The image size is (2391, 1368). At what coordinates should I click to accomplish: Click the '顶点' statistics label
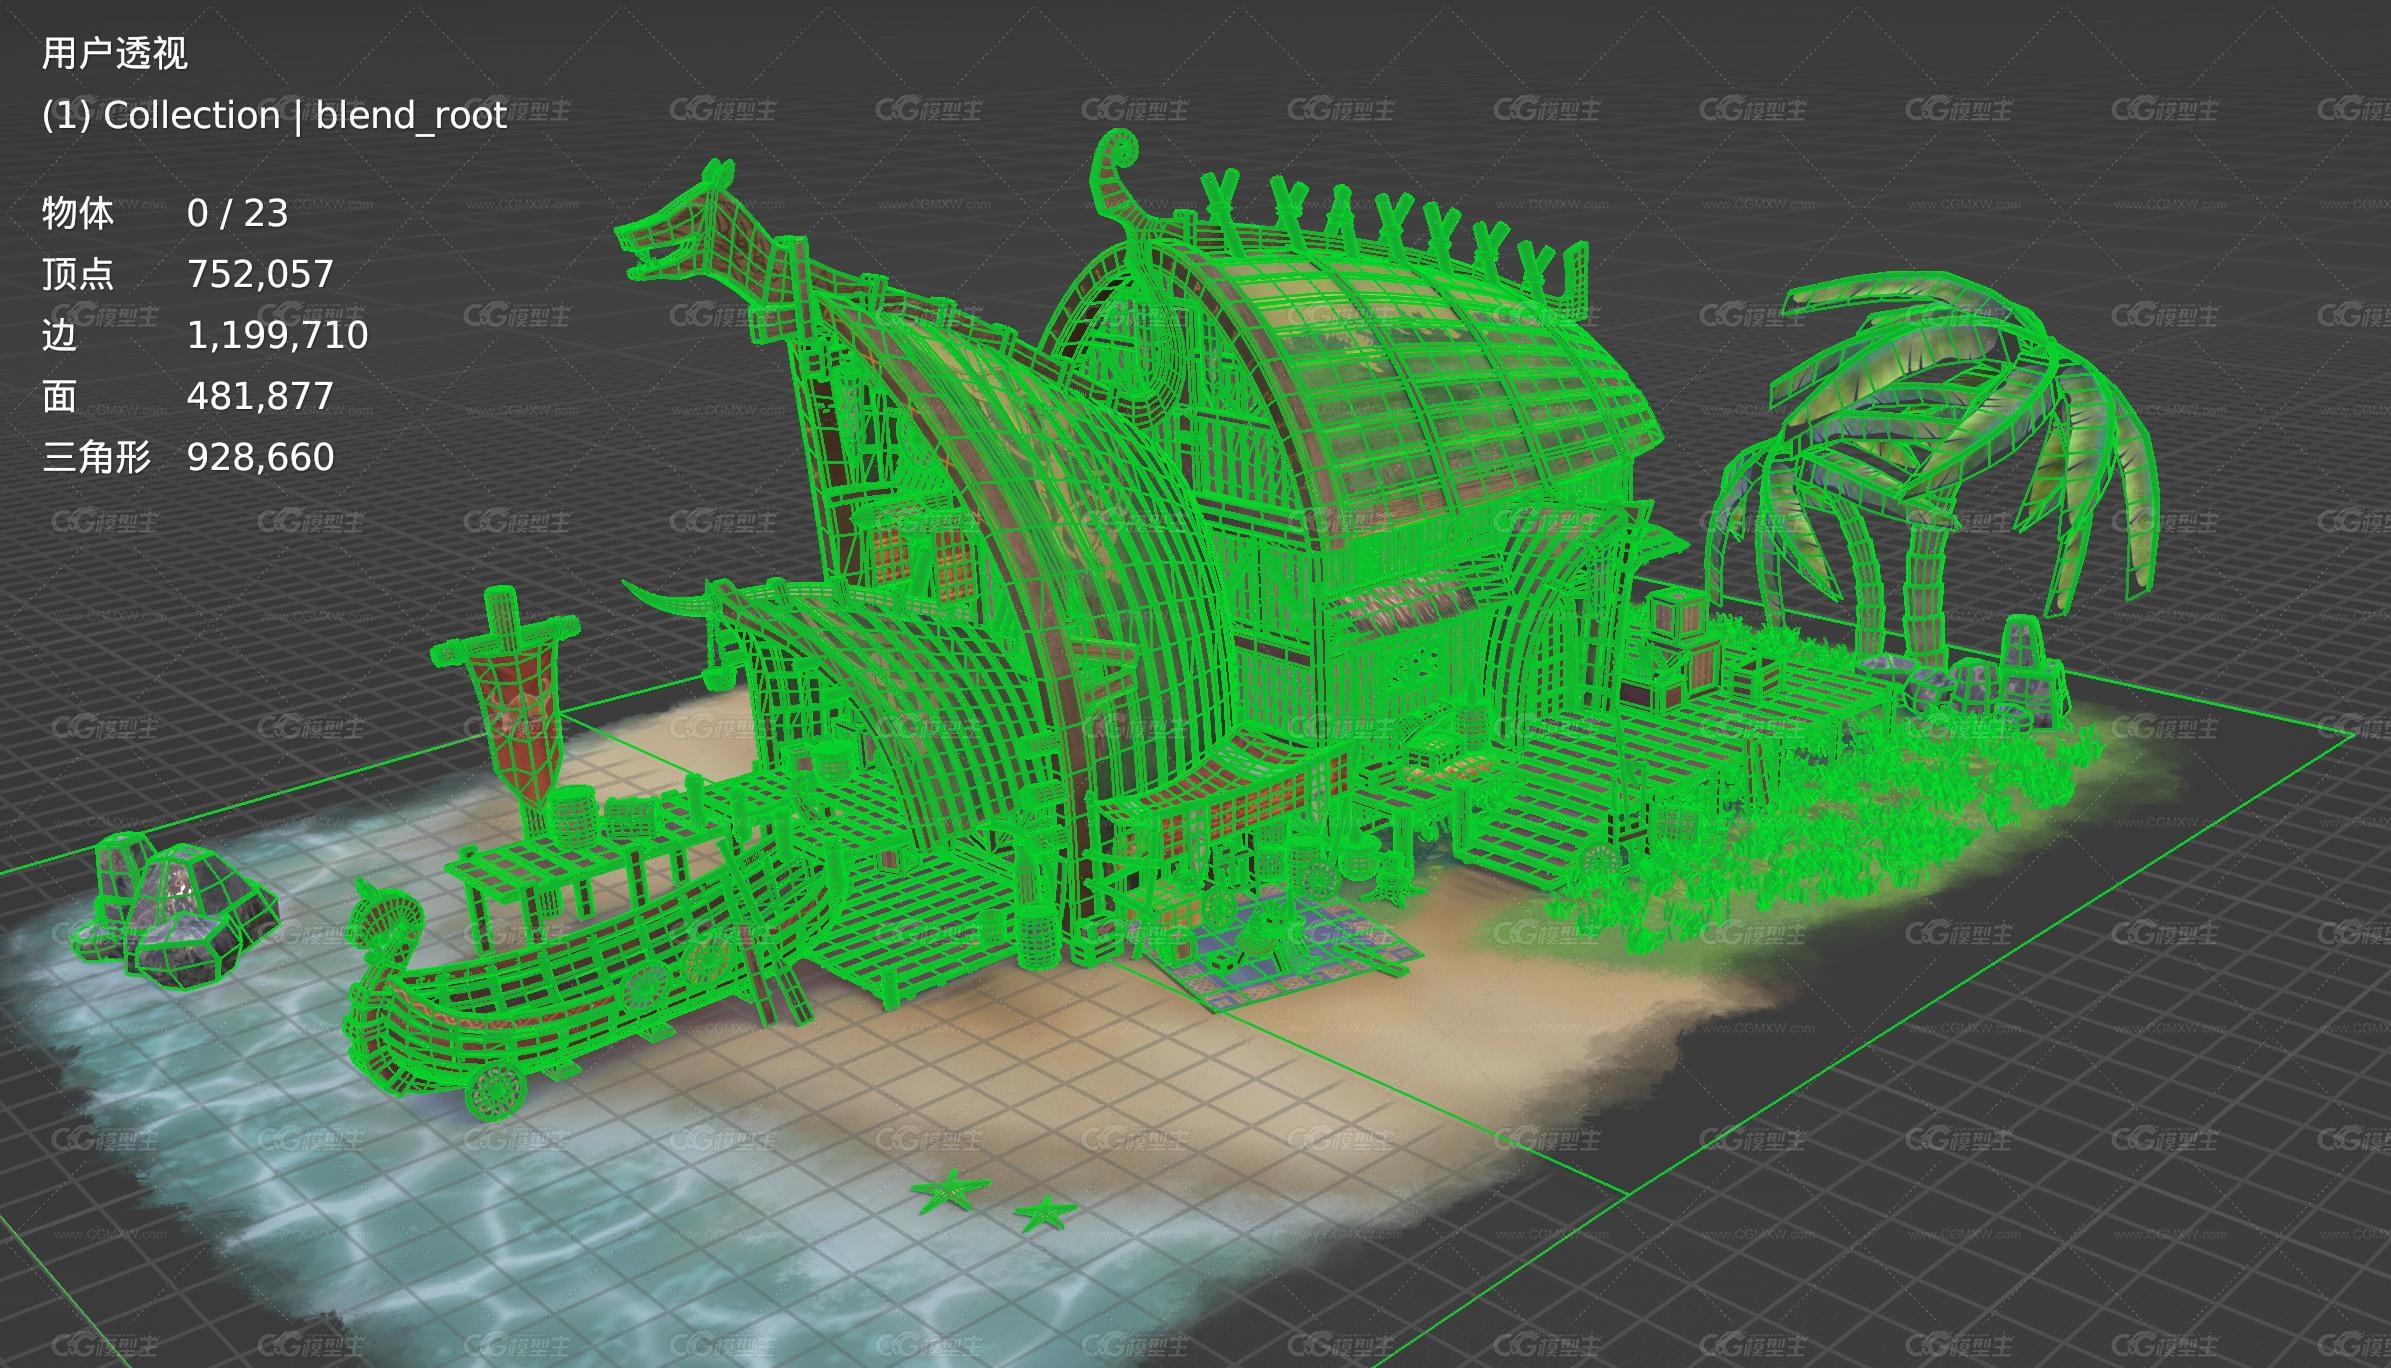pos(78,274)
